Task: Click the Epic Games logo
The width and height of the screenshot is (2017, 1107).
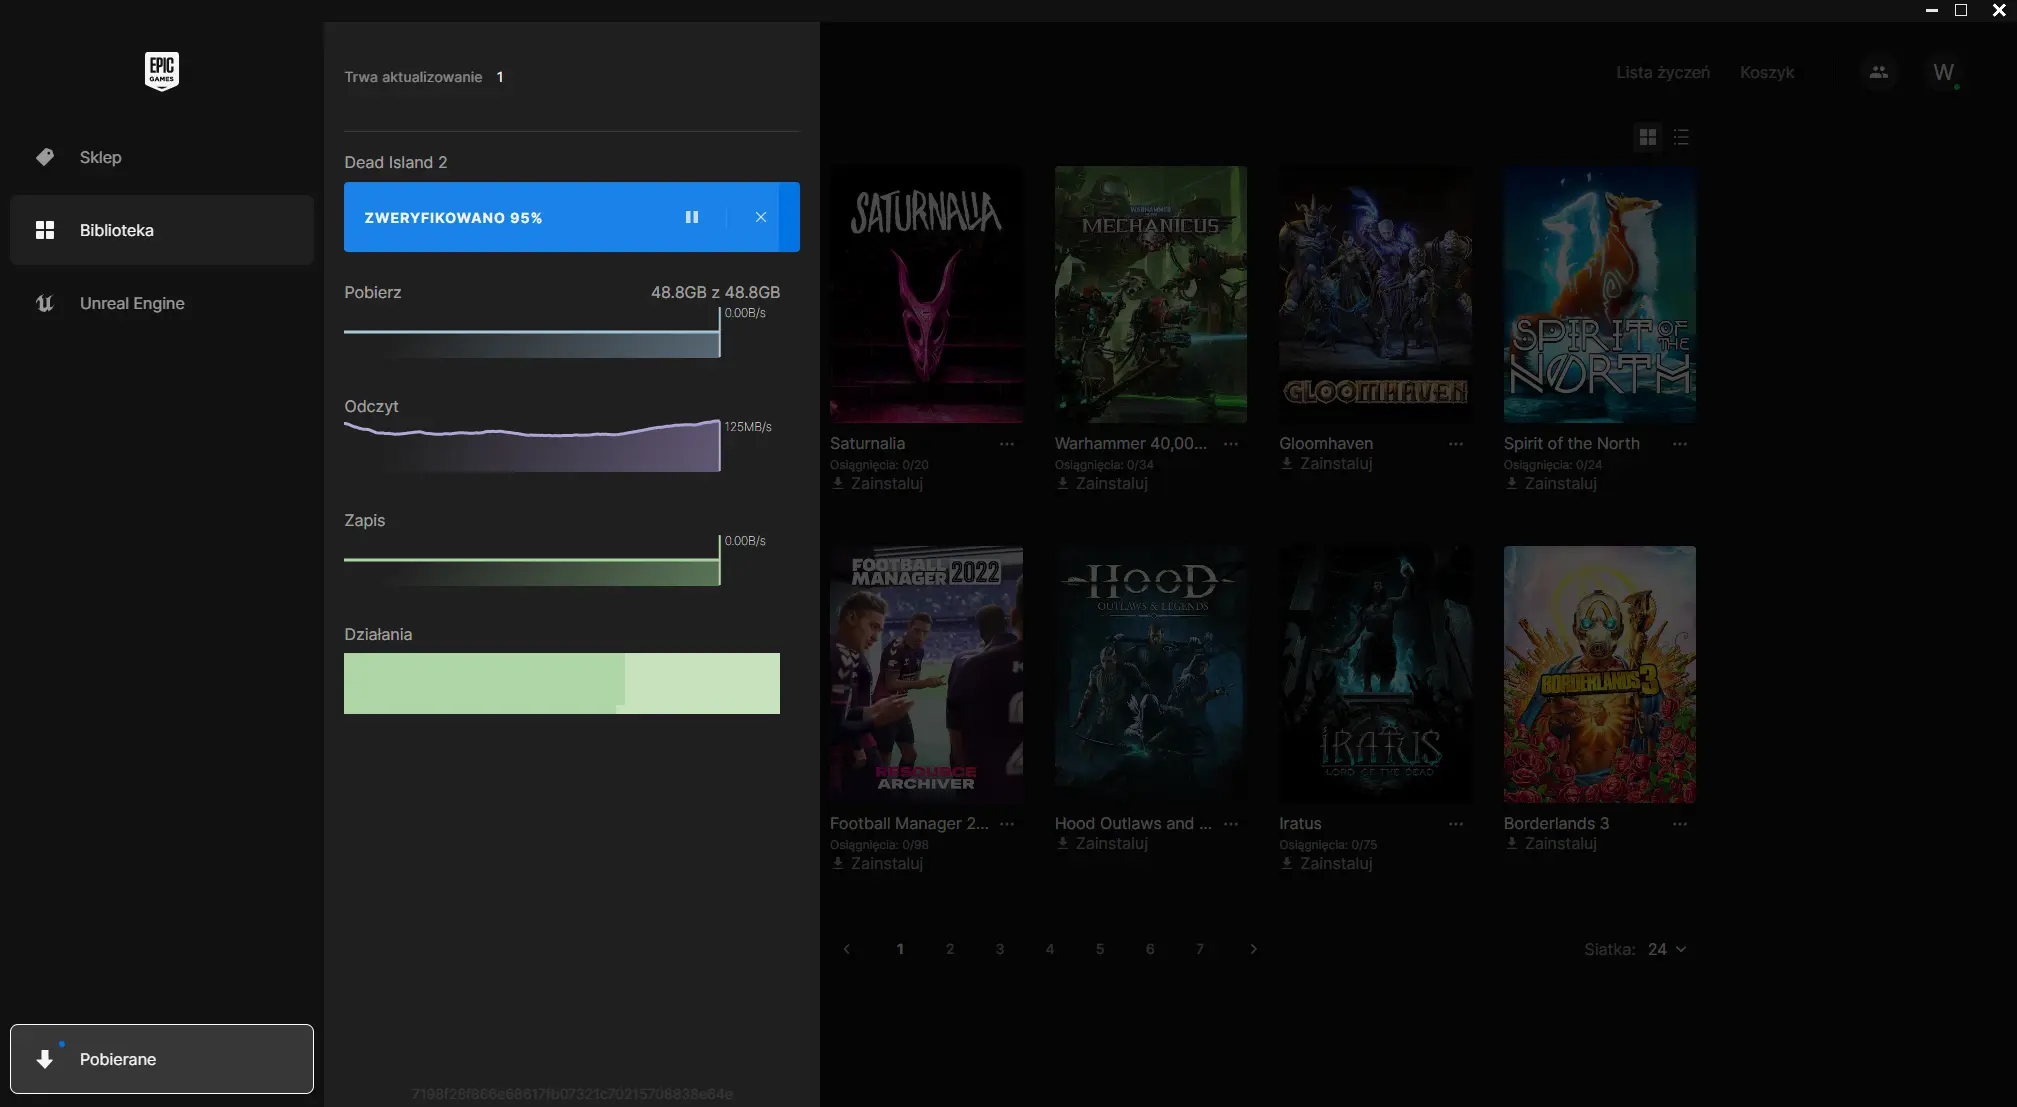Action: click(x=162, y=71)
